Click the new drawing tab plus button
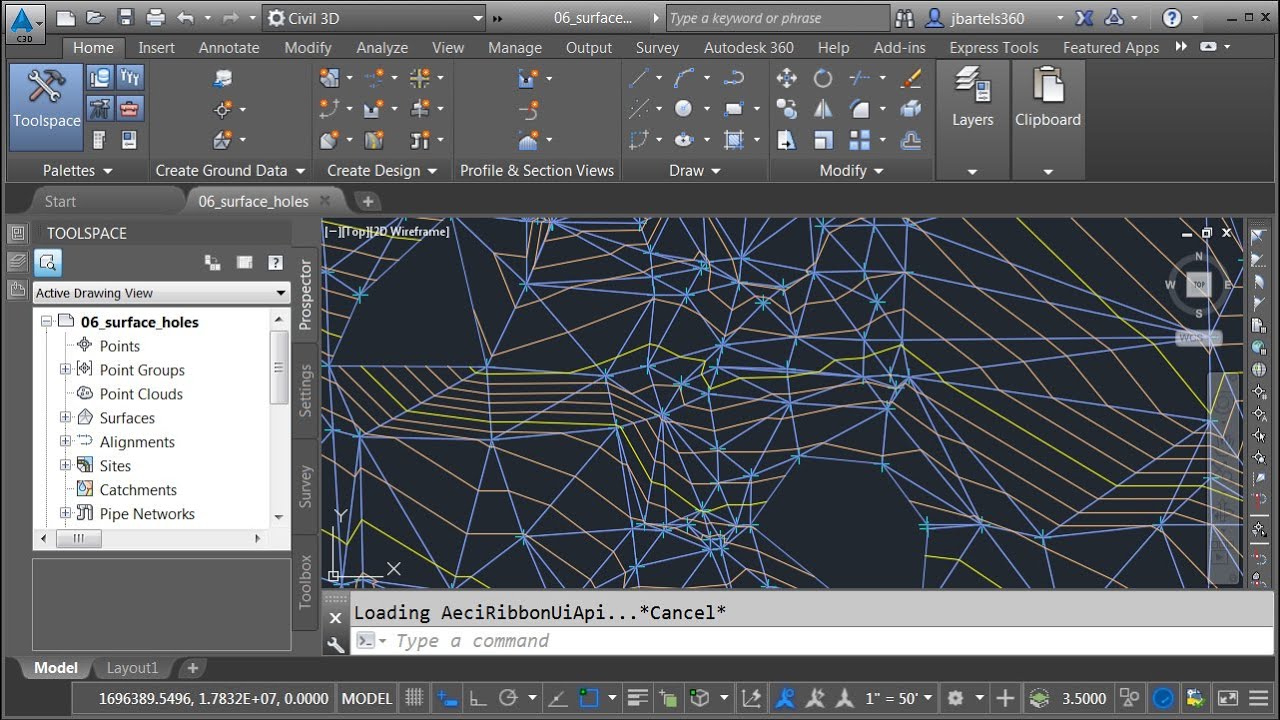 pyautogui.click(x=368, y=201)
